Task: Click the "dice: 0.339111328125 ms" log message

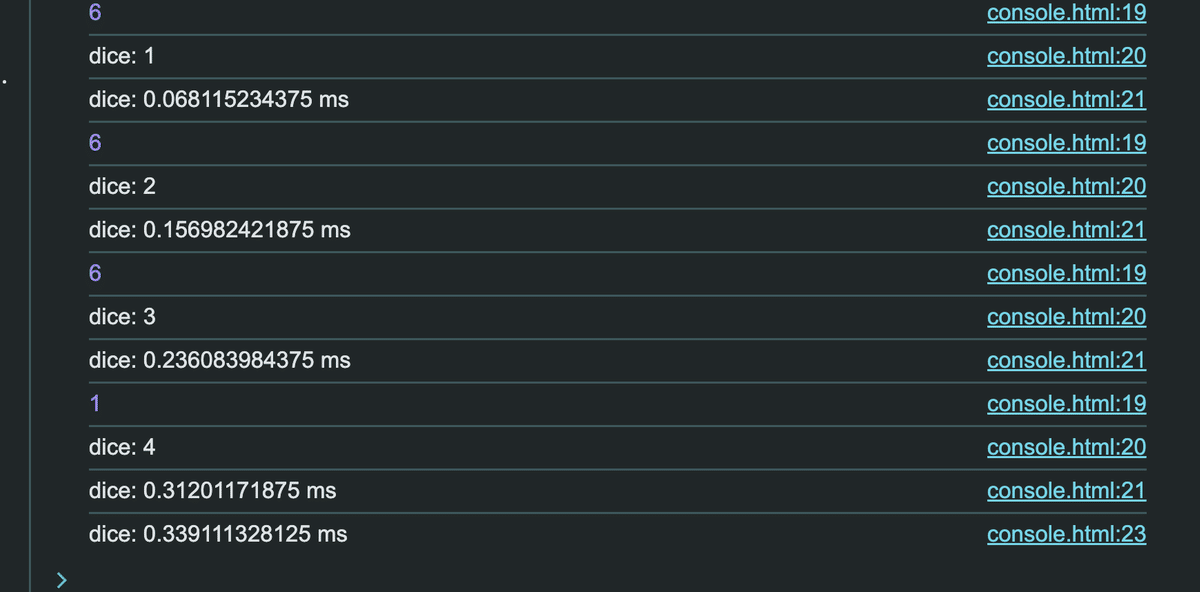Action: pyautogui.click(x=218, y=534)
